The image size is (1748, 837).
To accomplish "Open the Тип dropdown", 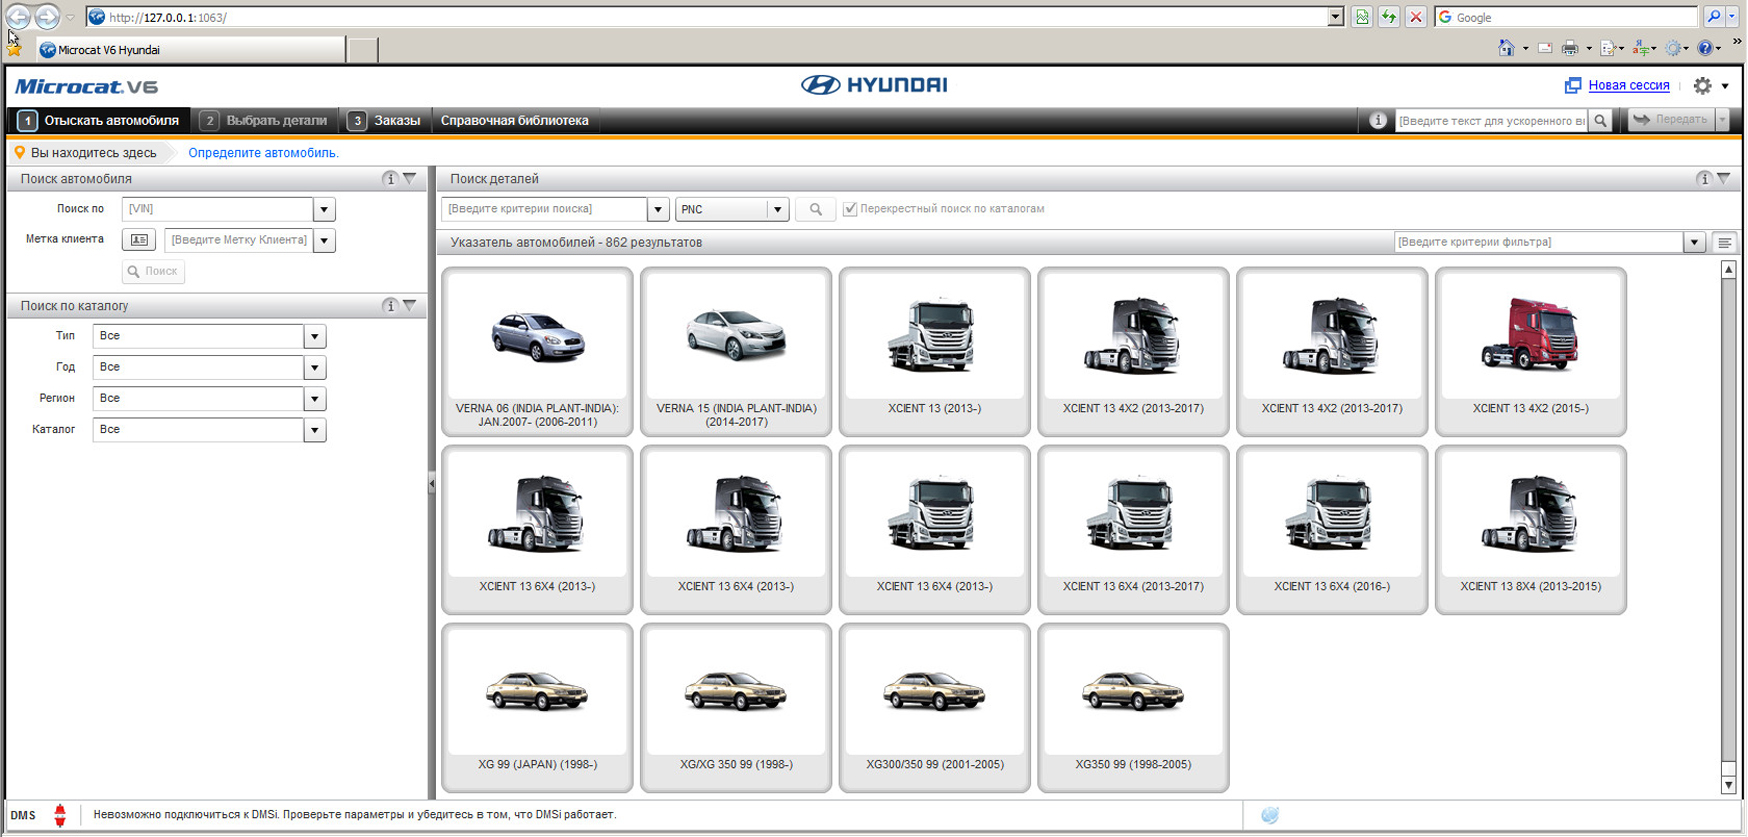I will click(x=314, y=337).
